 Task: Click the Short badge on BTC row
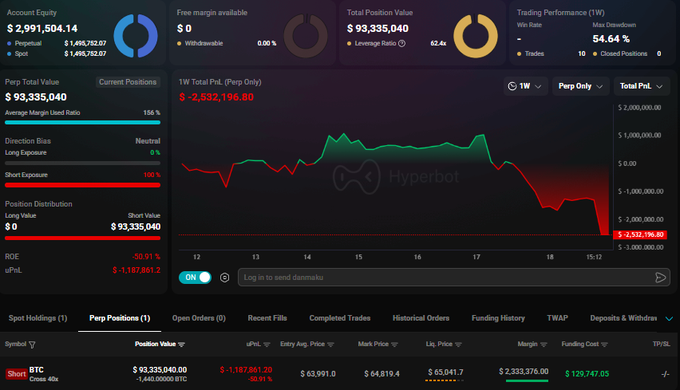(x=16, y=374)
